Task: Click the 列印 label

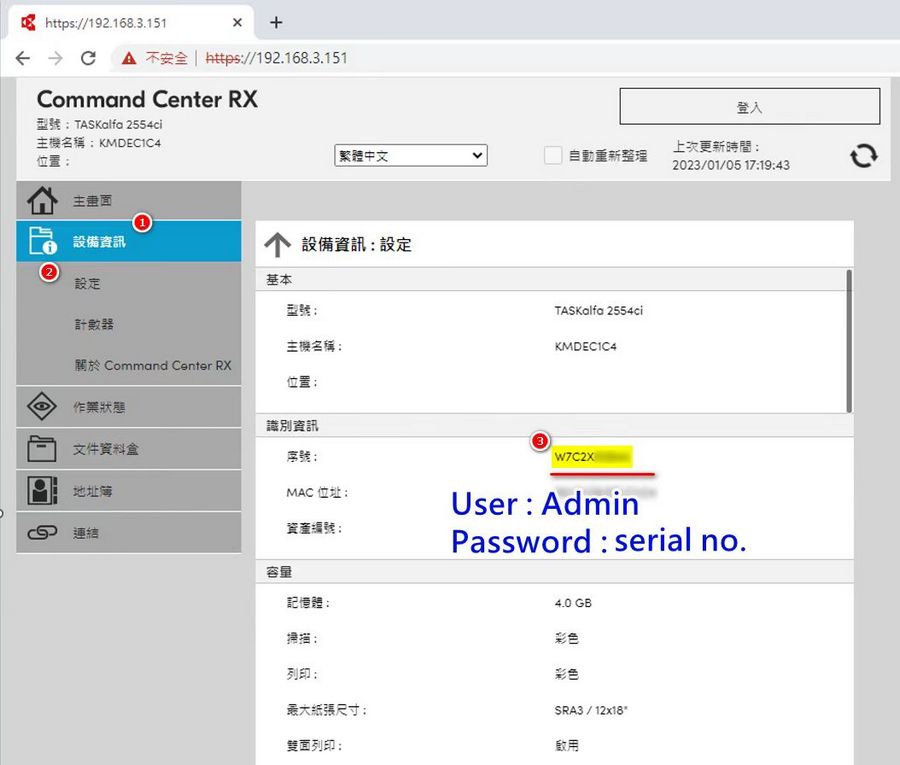Action: 302,674
